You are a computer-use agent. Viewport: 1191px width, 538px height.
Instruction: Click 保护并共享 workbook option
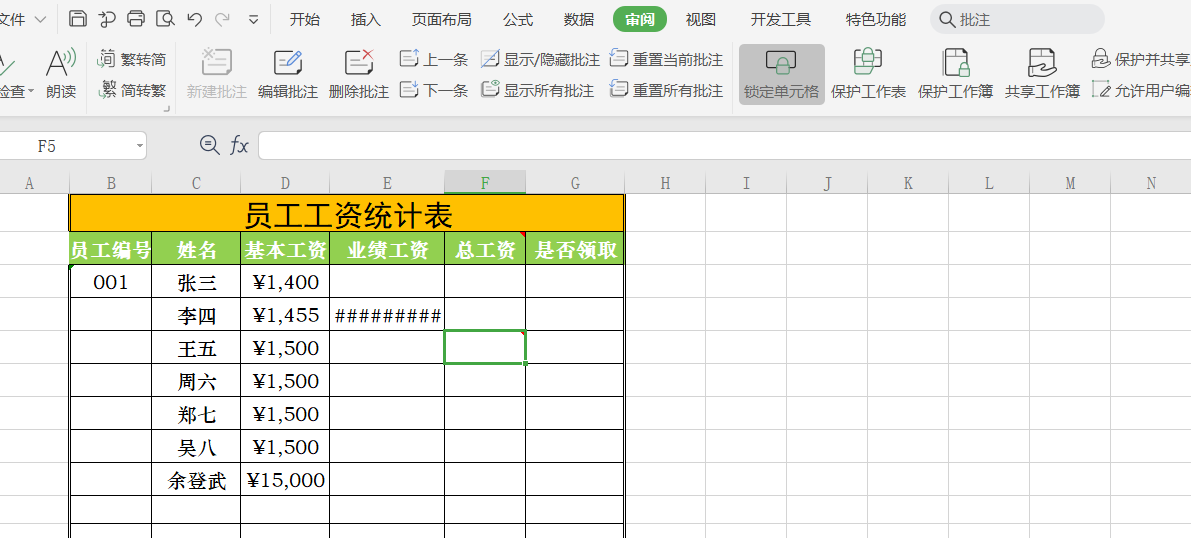pyautogui.click(x=1140, y=59)
